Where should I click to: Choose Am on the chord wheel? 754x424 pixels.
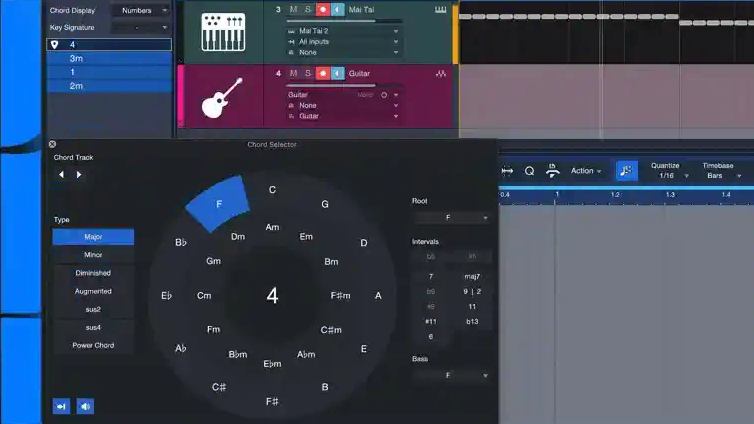tap(272, 227)
